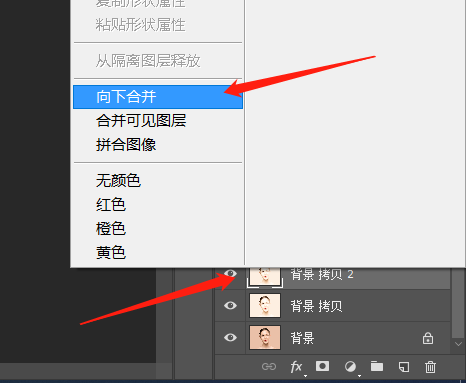Click the layers panel scroll down arrow
The height and width of the screenshot is (383, 466).
(458, 344)
